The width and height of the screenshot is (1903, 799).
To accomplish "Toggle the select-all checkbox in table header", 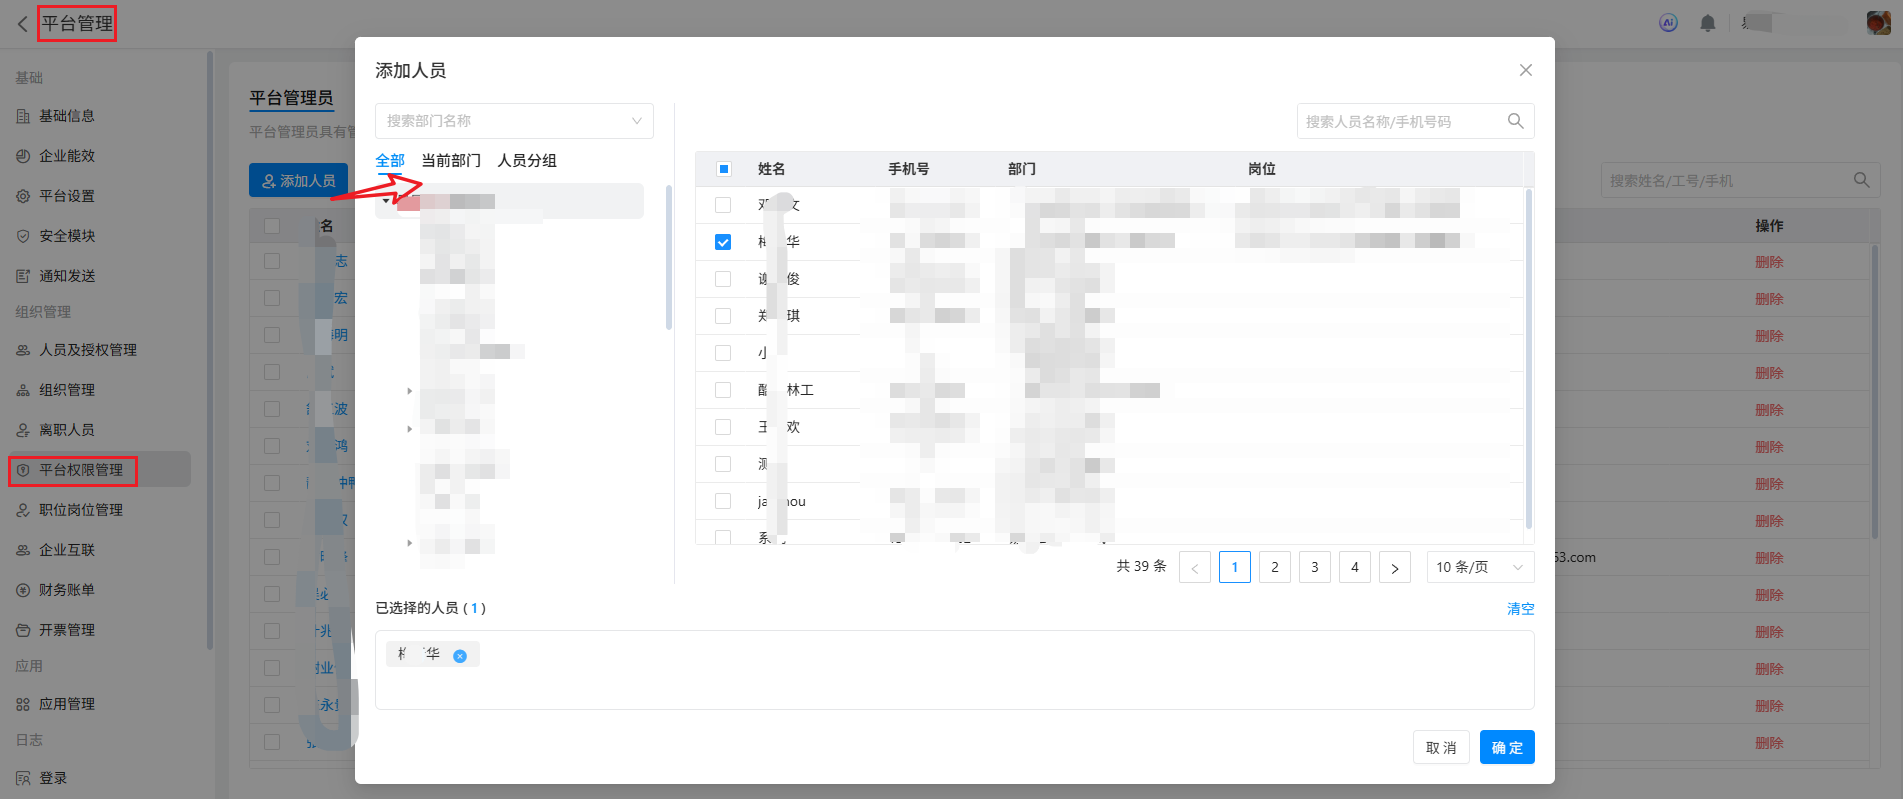I will 723,169.
